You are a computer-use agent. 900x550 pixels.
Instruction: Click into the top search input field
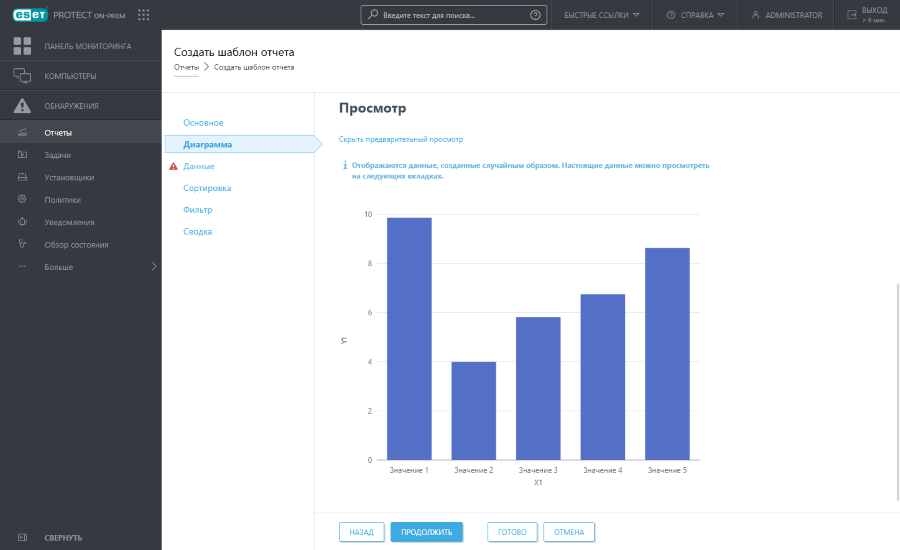click(450, 15)
